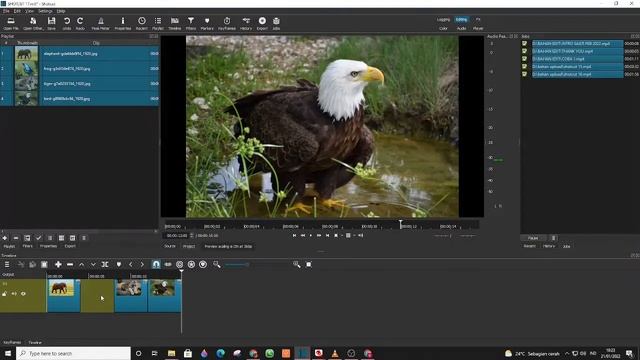Click the Open File toolbar icon
Viewport: 640px width, 360px height.
click(x=11, y=23)
